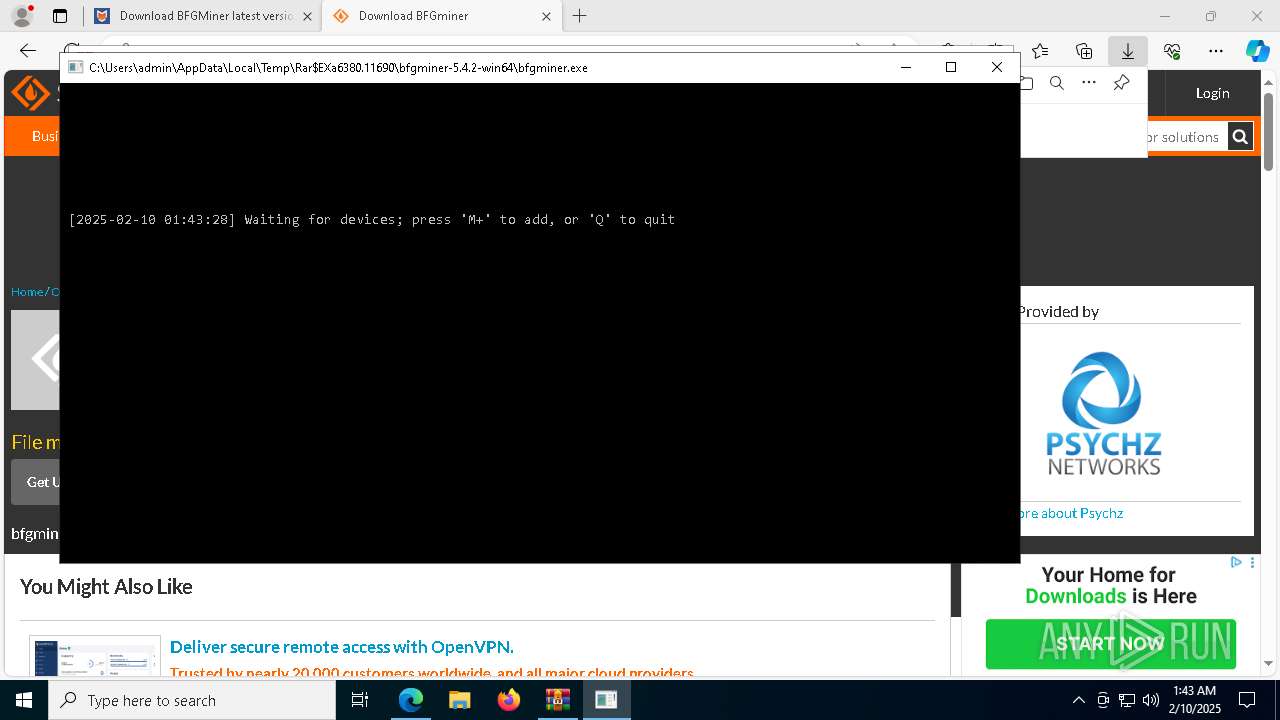Open WinRAR from taskbar

(557, 700)
